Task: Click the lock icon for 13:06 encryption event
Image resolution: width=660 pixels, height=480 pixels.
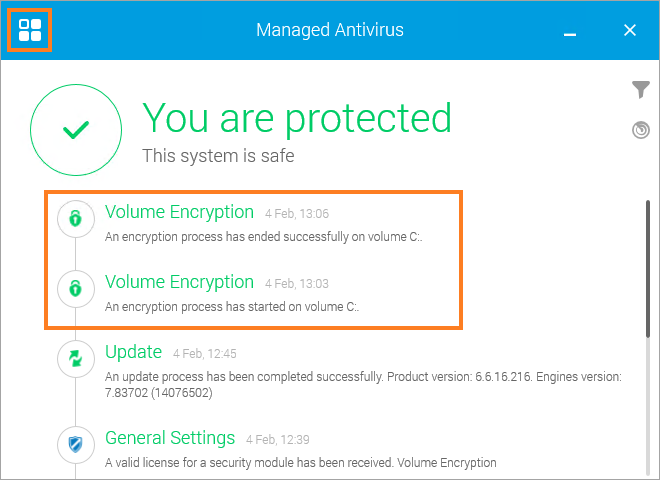Action: point(76,219)
